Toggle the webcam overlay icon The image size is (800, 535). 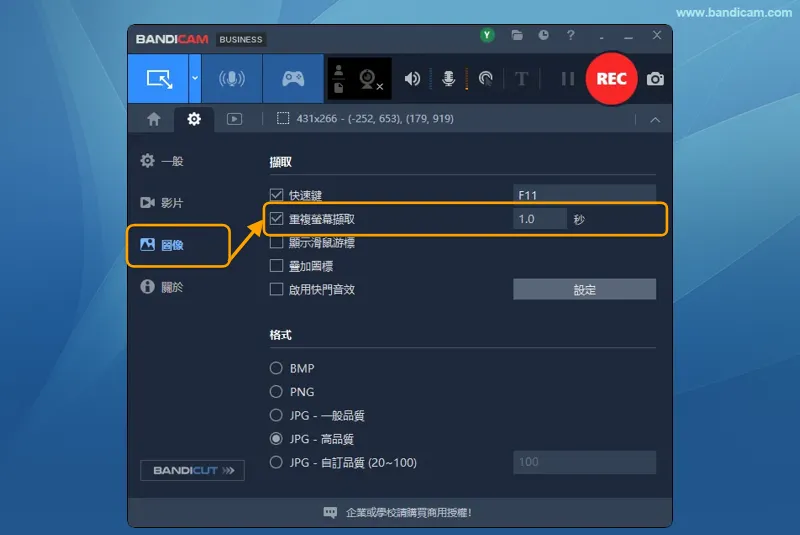[370, 79]
